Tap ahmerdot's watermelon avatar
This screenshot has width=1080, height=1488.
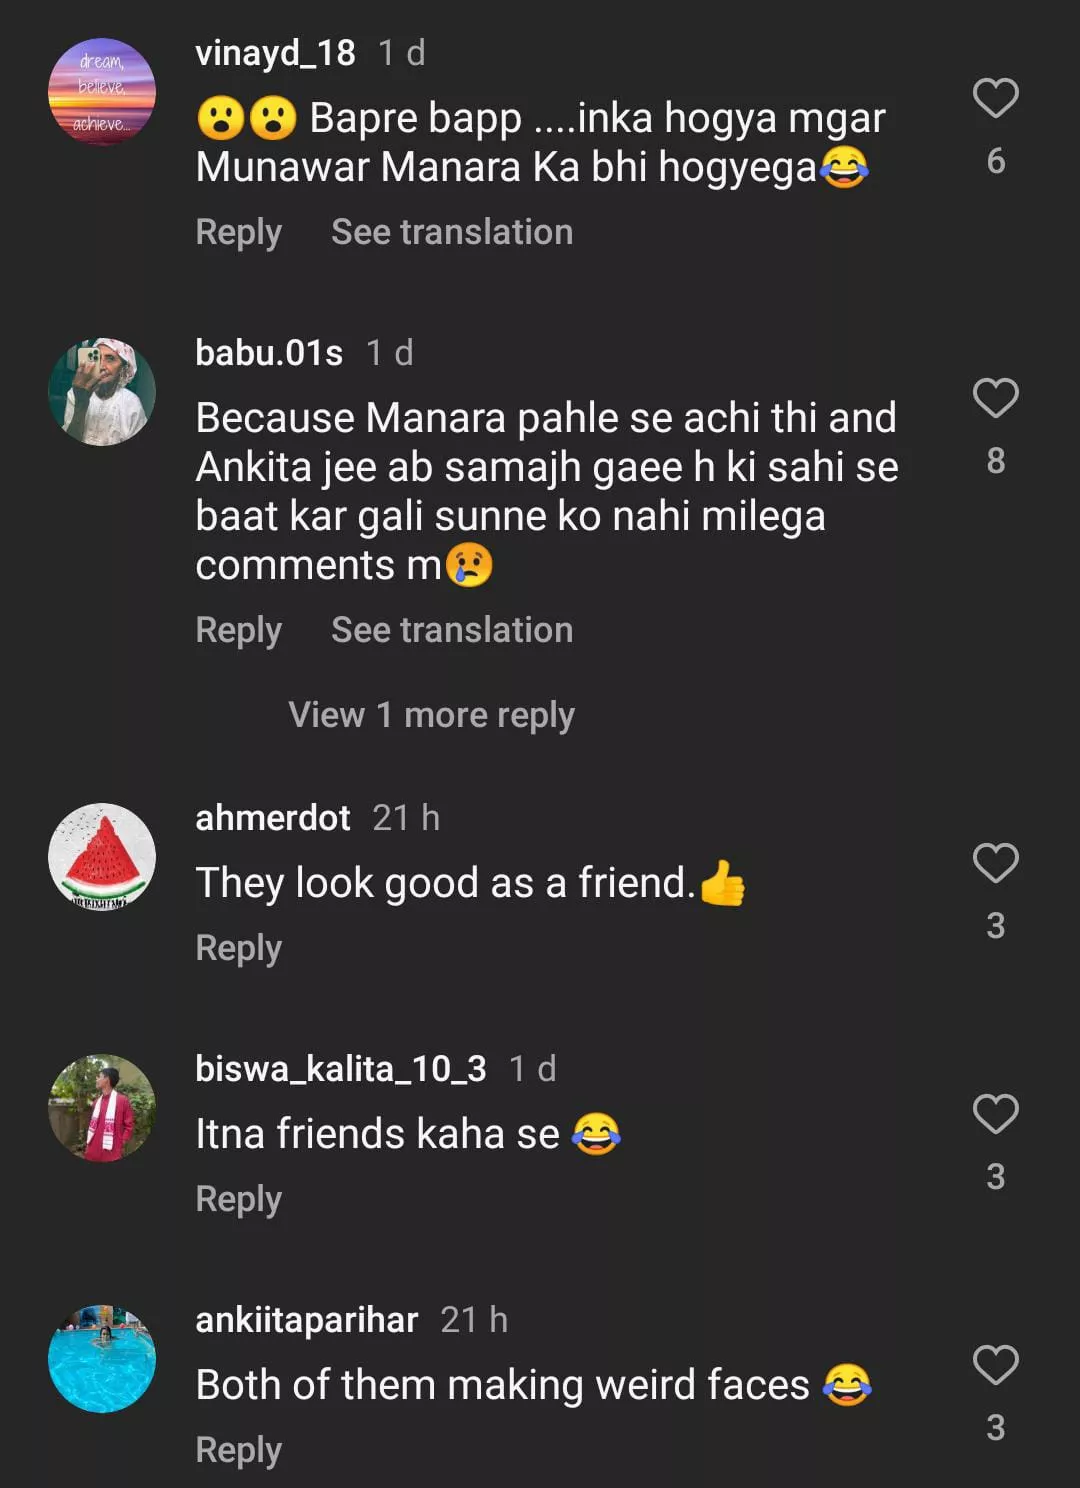[102, 857]
